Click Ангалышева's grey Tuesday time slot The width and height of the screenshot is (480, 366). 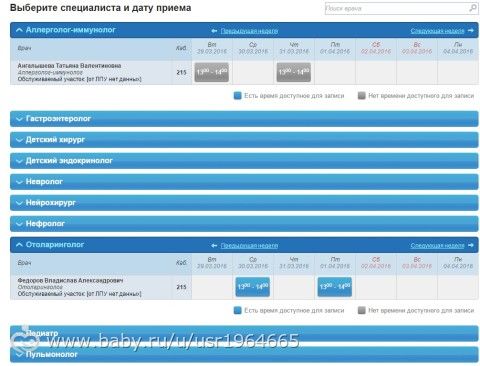click(x=212, y=72)
